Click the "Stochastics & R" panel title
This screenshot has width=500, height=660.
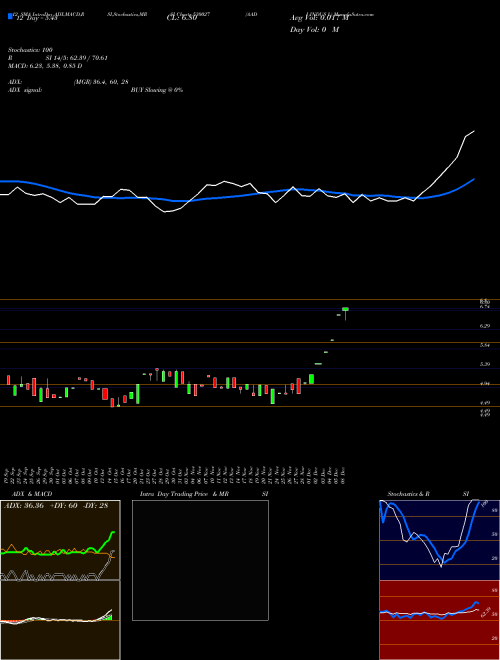click(408, 494)
